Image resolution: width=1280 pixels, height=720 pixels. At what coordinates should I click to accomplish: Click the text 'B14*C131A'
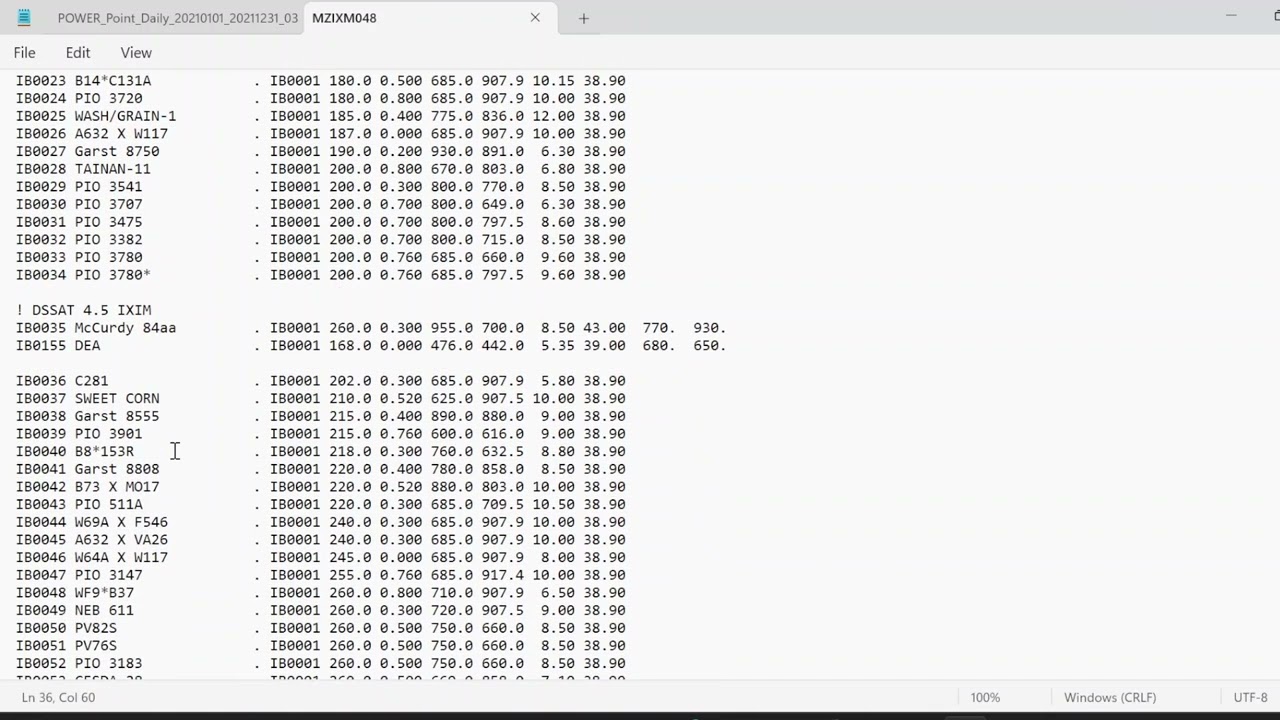coord(113,81)
